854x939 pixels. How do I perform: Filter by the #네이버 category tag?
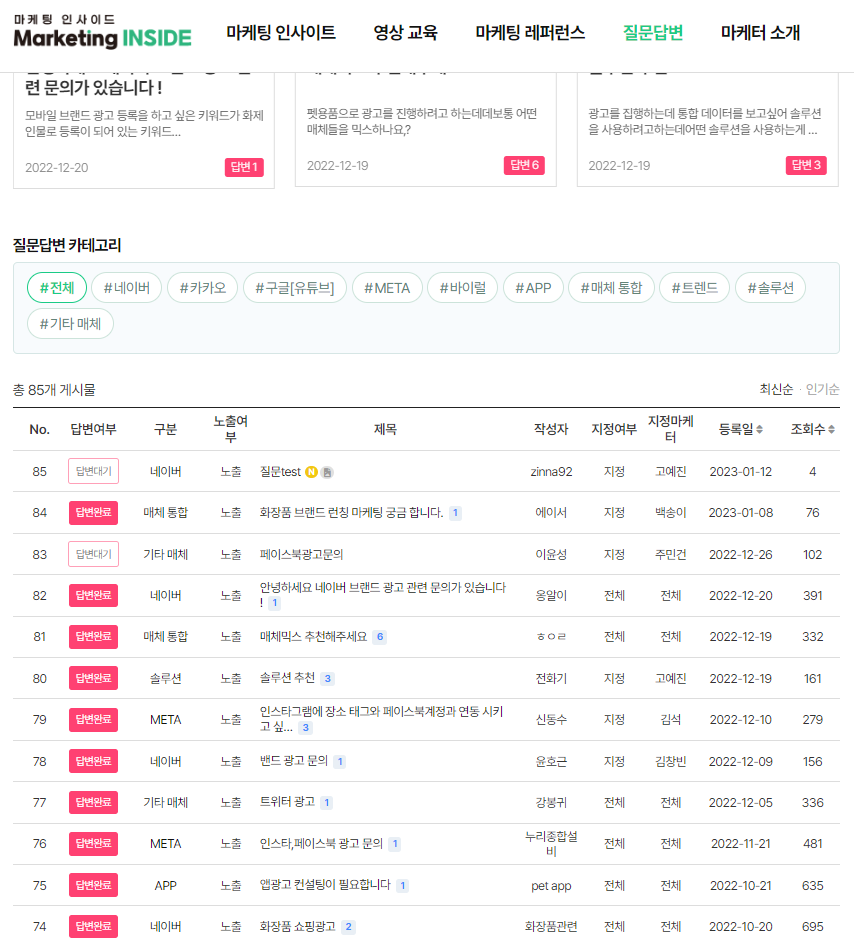[126, 287]
